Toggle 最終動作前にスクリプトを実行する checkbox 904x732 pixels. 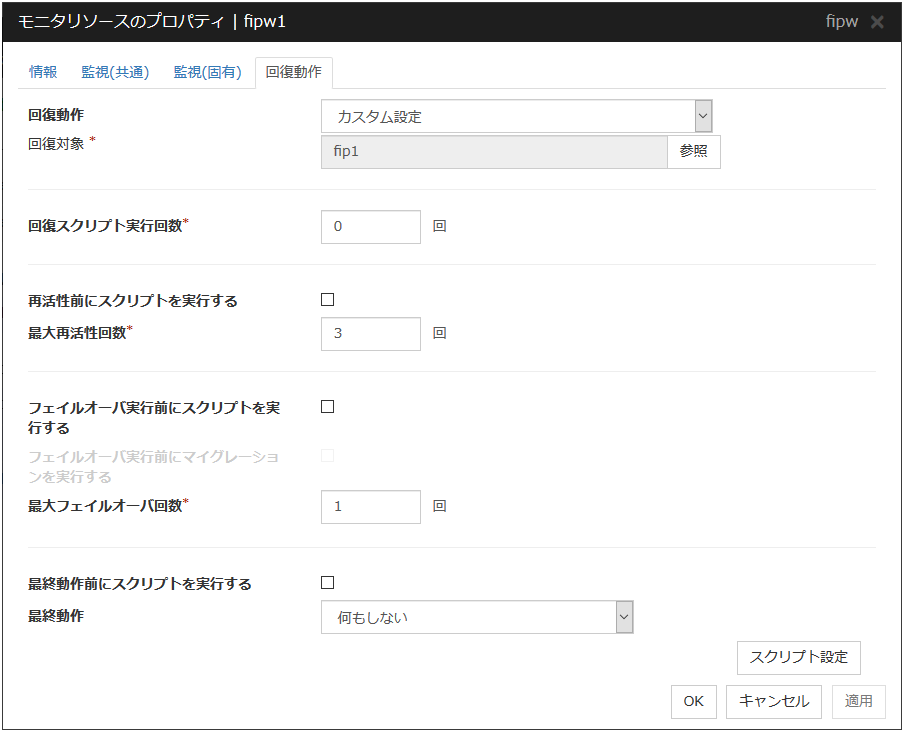pos(327,583)
